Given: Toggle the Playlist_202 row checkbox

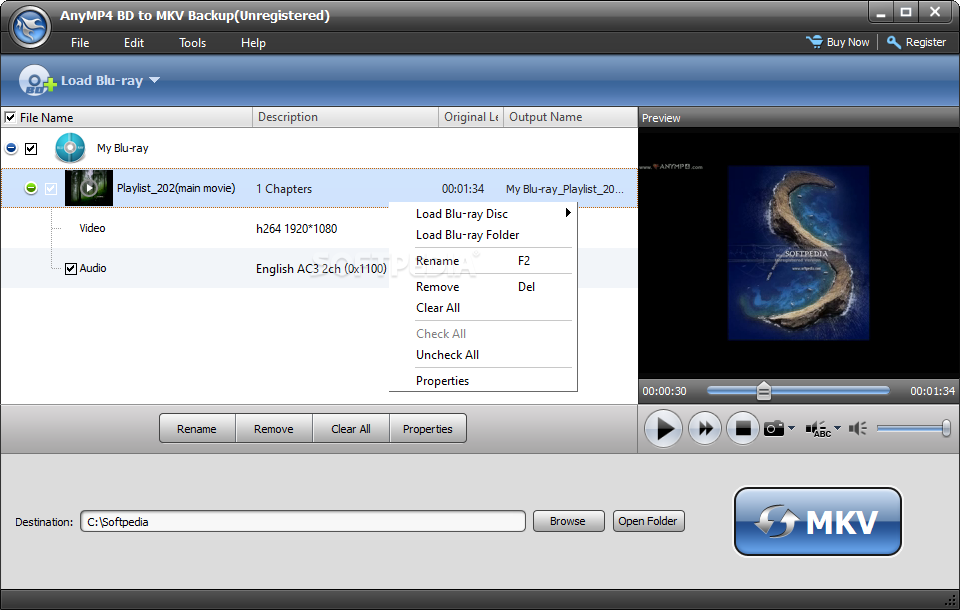Looking at the screenshot, I should pyautogui.click(x=51, y=189).
